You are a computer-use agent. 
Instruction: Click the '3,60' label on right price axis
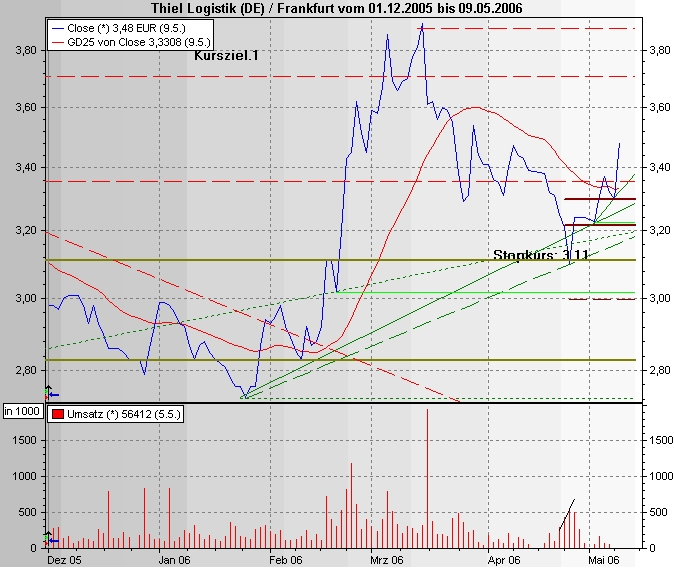660,107
